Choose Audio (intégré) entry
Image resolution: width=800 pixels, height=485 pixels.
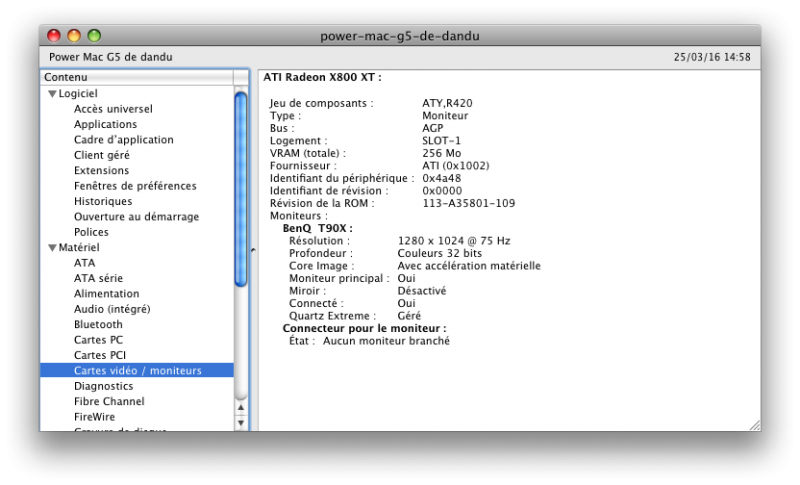[112, 309]
